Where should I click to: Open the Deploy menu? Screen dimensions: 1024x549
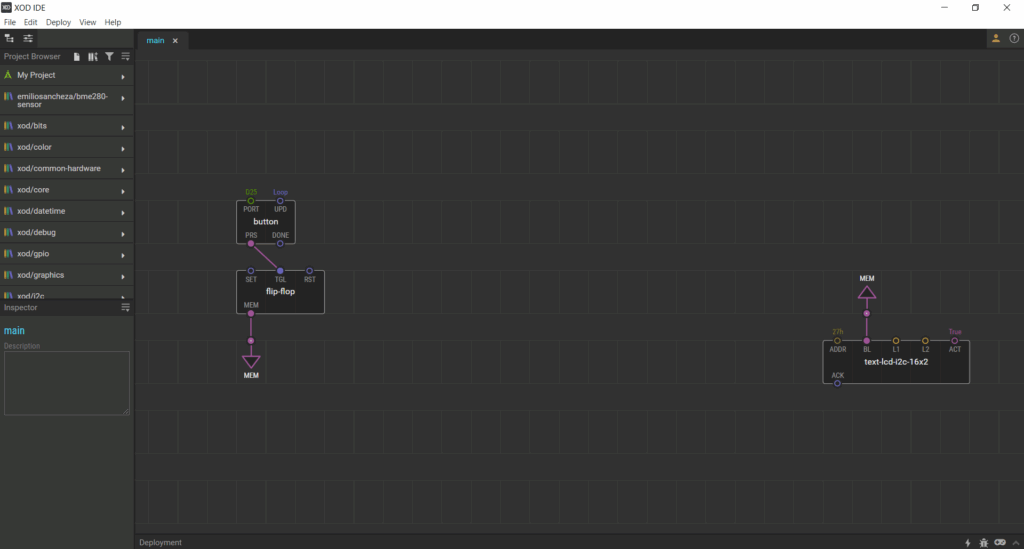point(58,22)
